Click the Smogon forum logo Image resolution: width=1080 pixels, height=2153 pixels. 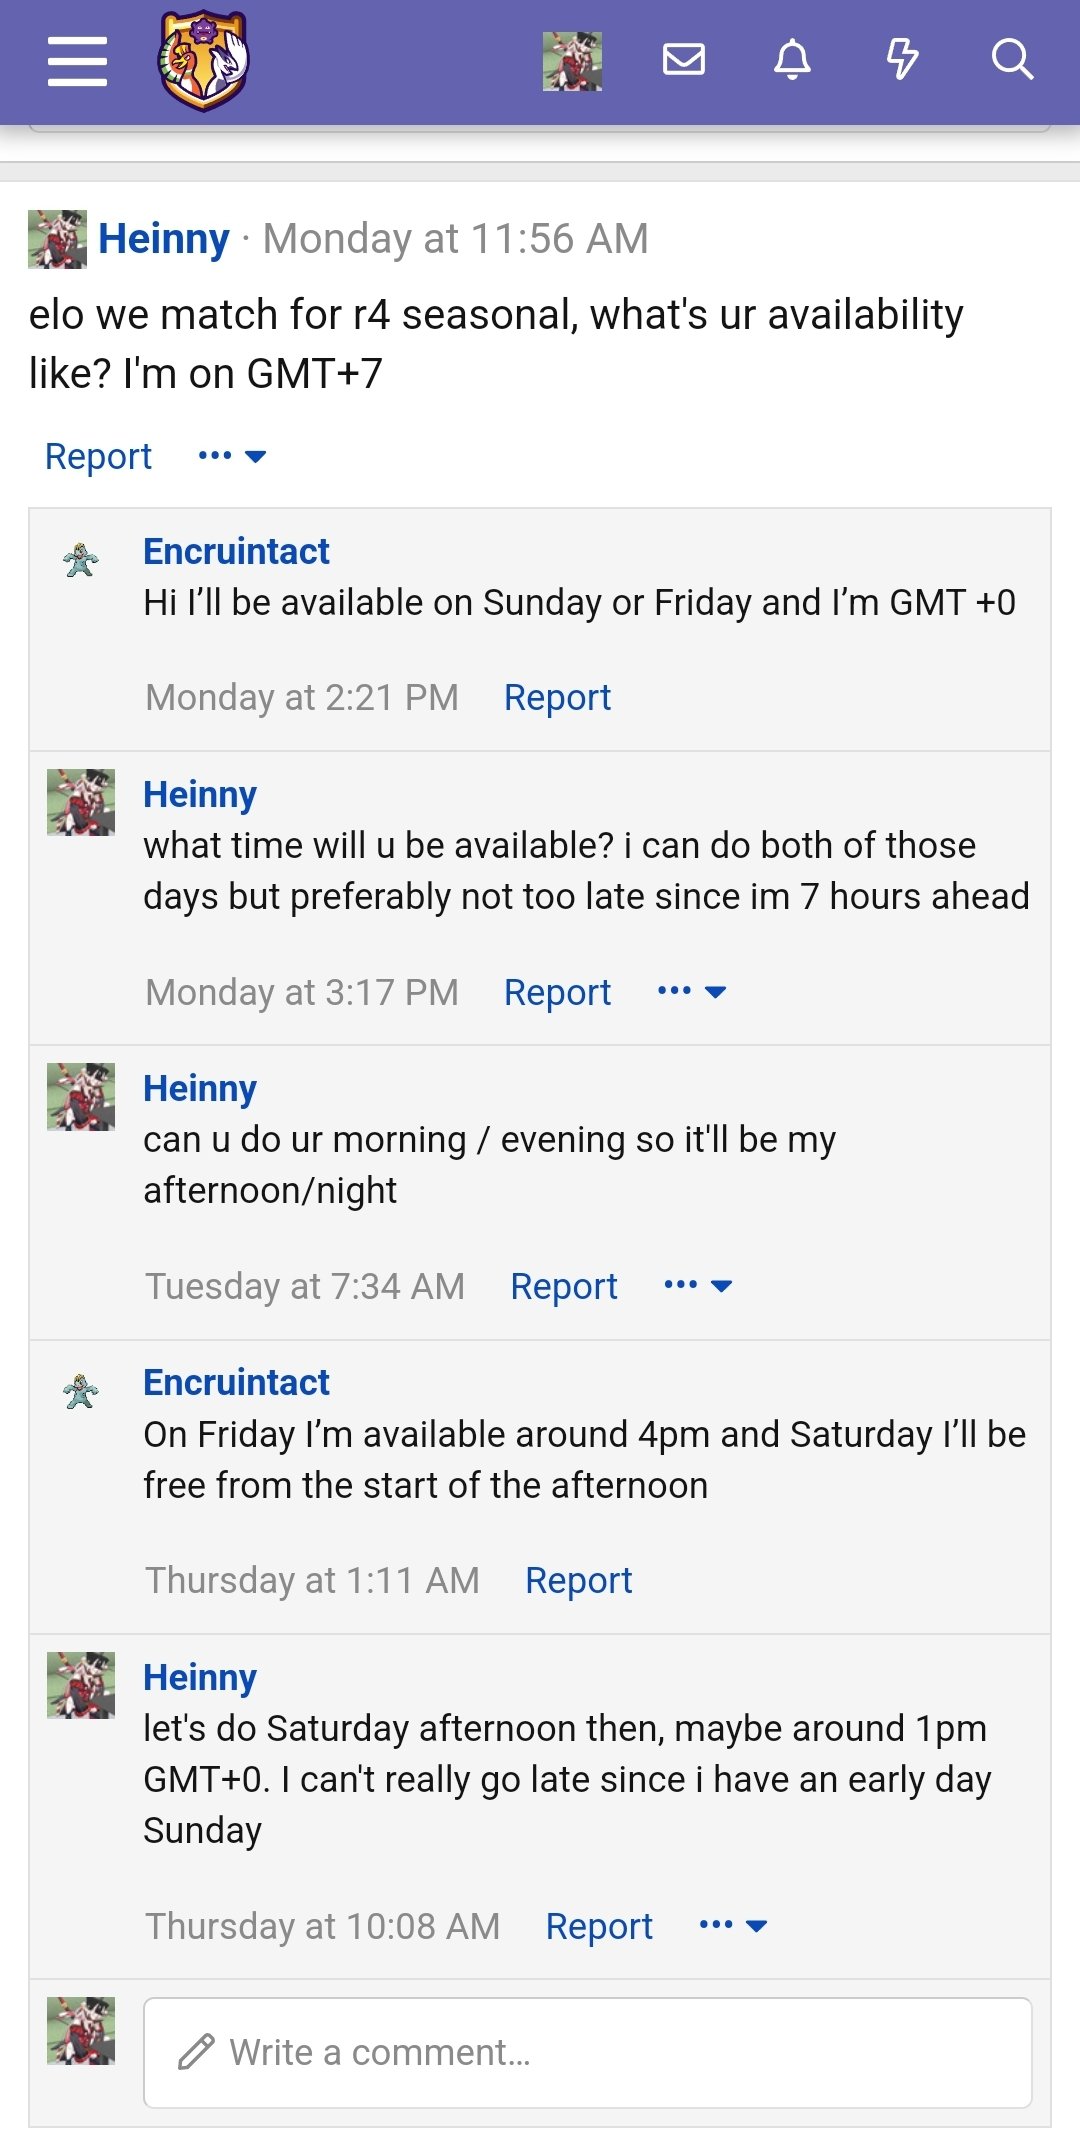coord(203,61)
